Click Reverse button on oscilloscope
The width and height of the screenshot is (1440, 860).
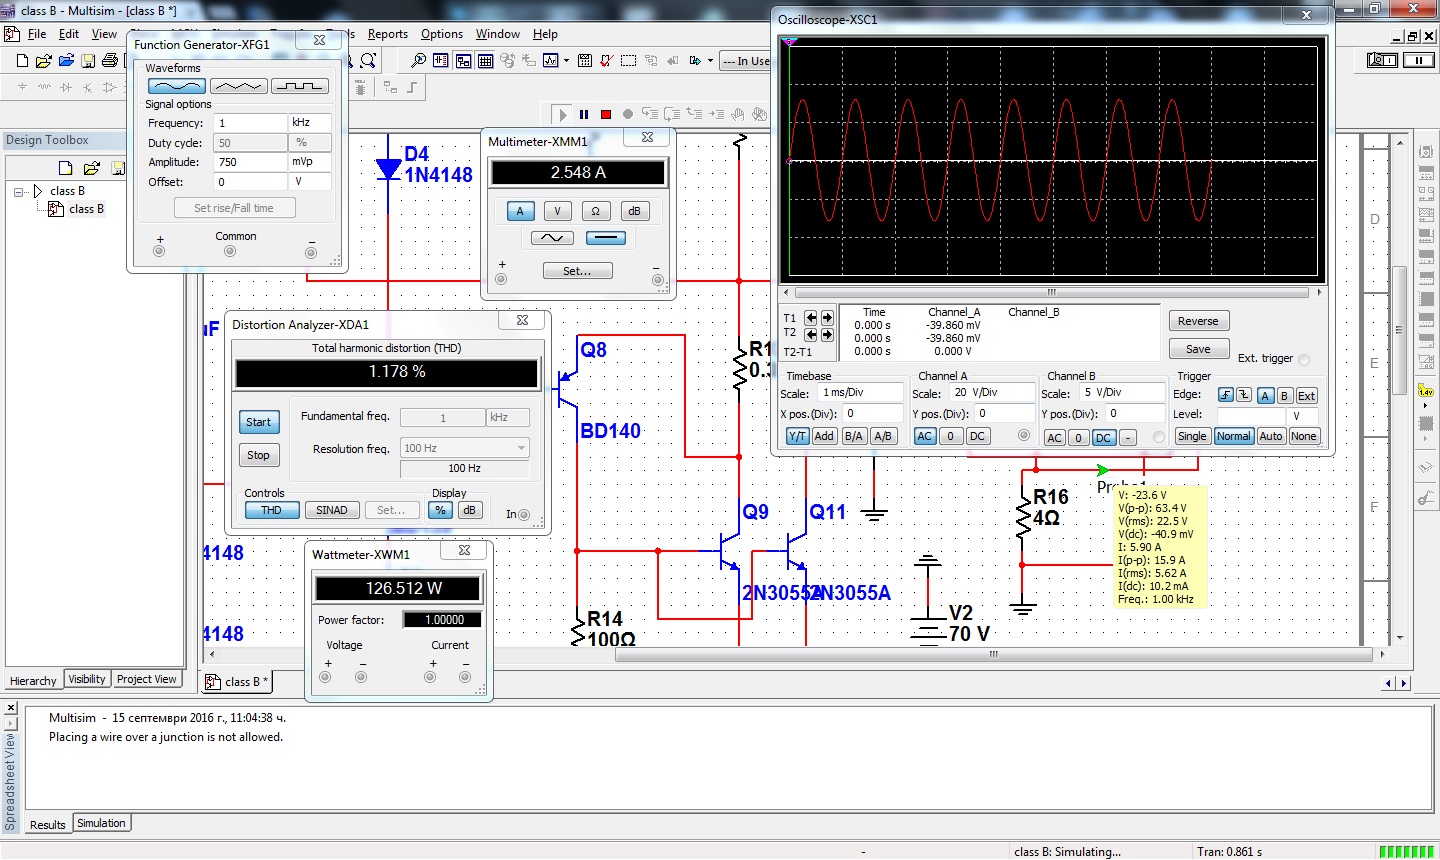pyautogui.click(x=1198, y=321)
